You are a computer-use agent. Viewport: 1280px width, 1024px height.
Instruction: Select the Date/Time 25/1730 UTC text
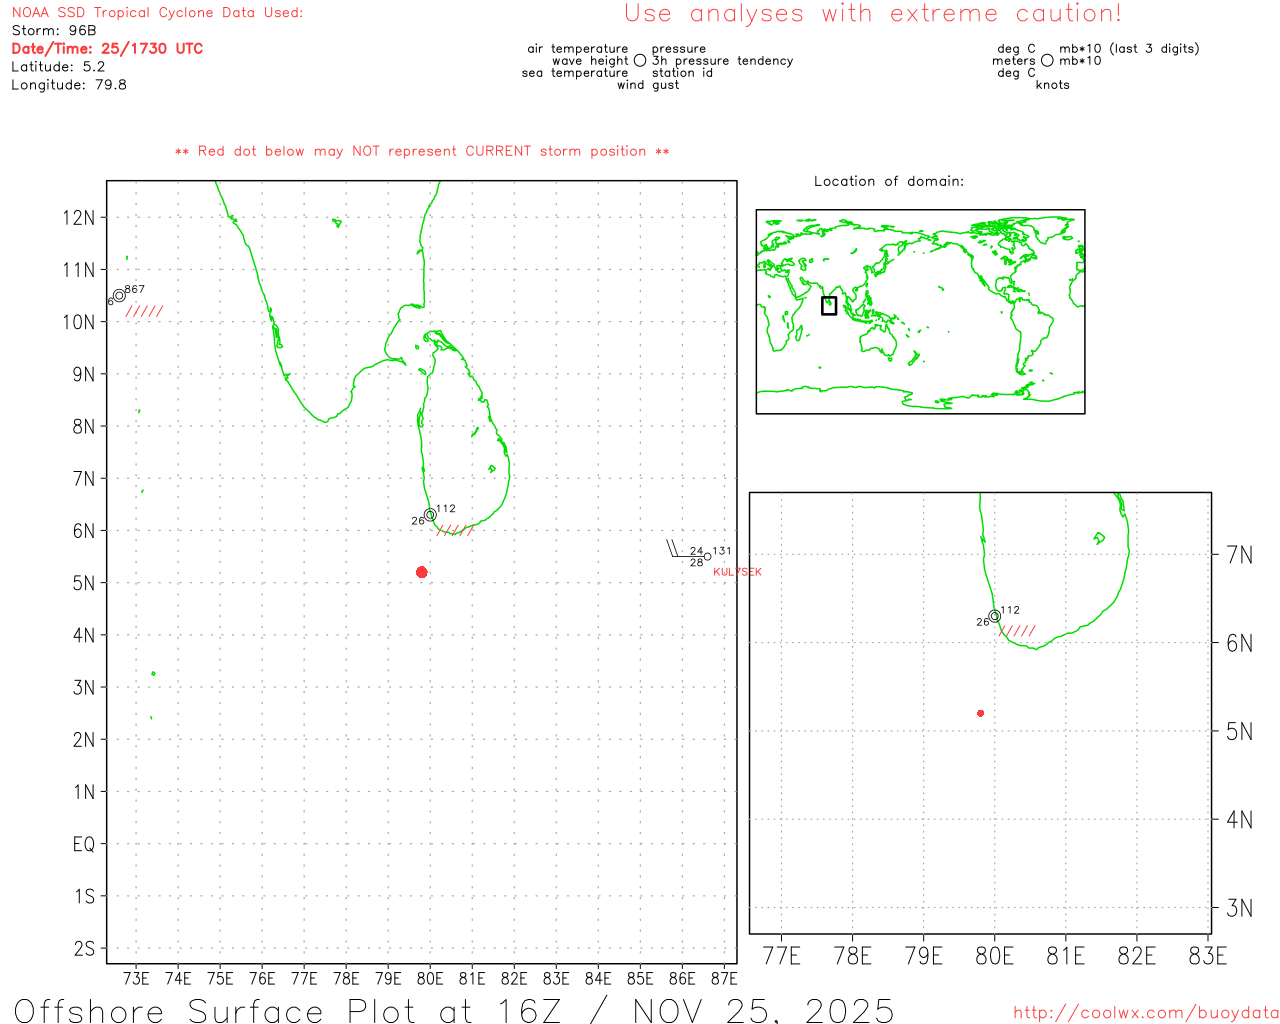[x=107, y=49]
